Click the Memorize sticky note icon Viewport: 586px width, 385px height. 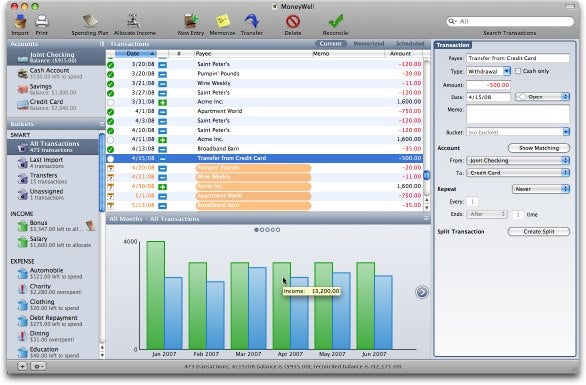(223, 21)
